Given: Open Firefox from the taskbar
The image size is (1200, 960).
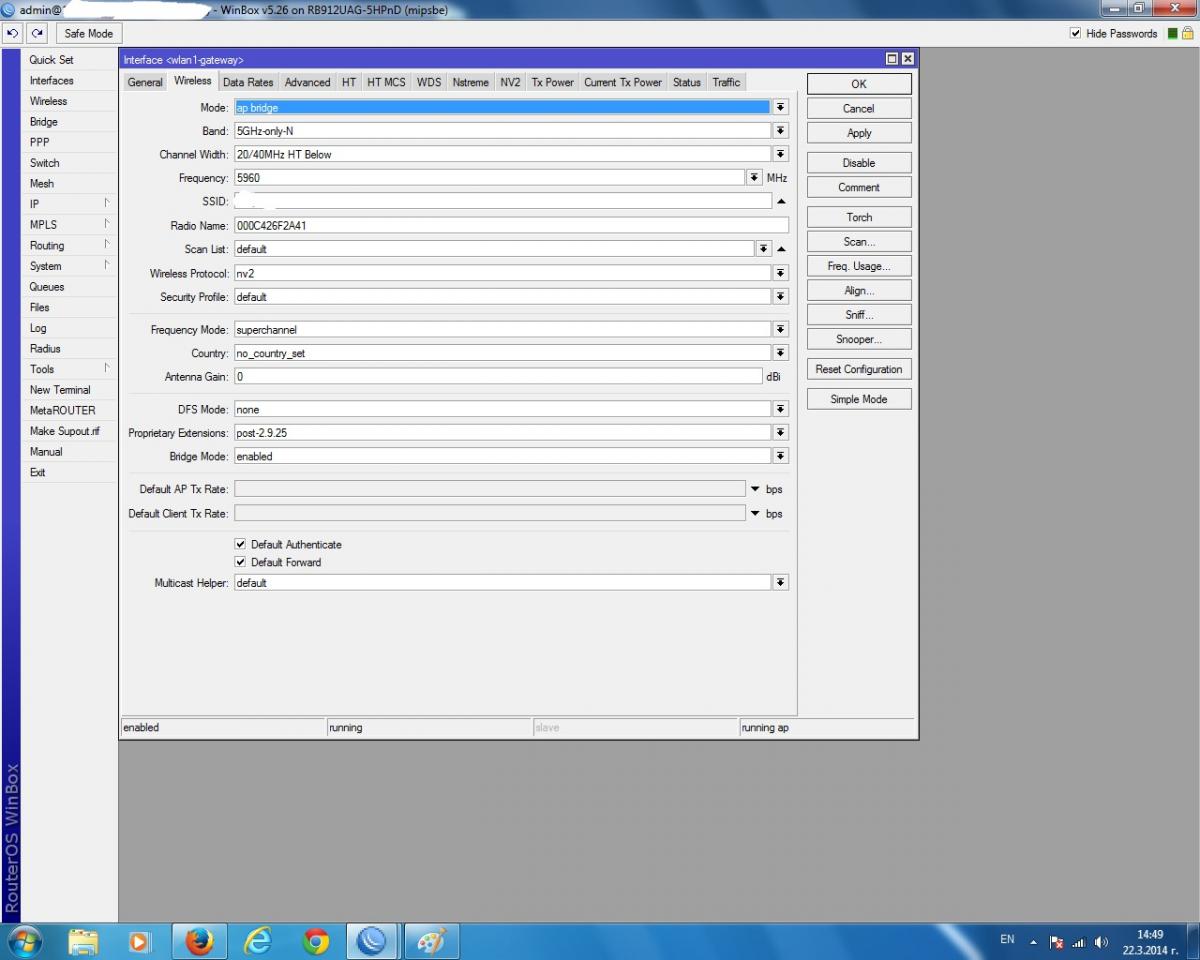Looking at the screenshot, I should (x=199, y=941).
